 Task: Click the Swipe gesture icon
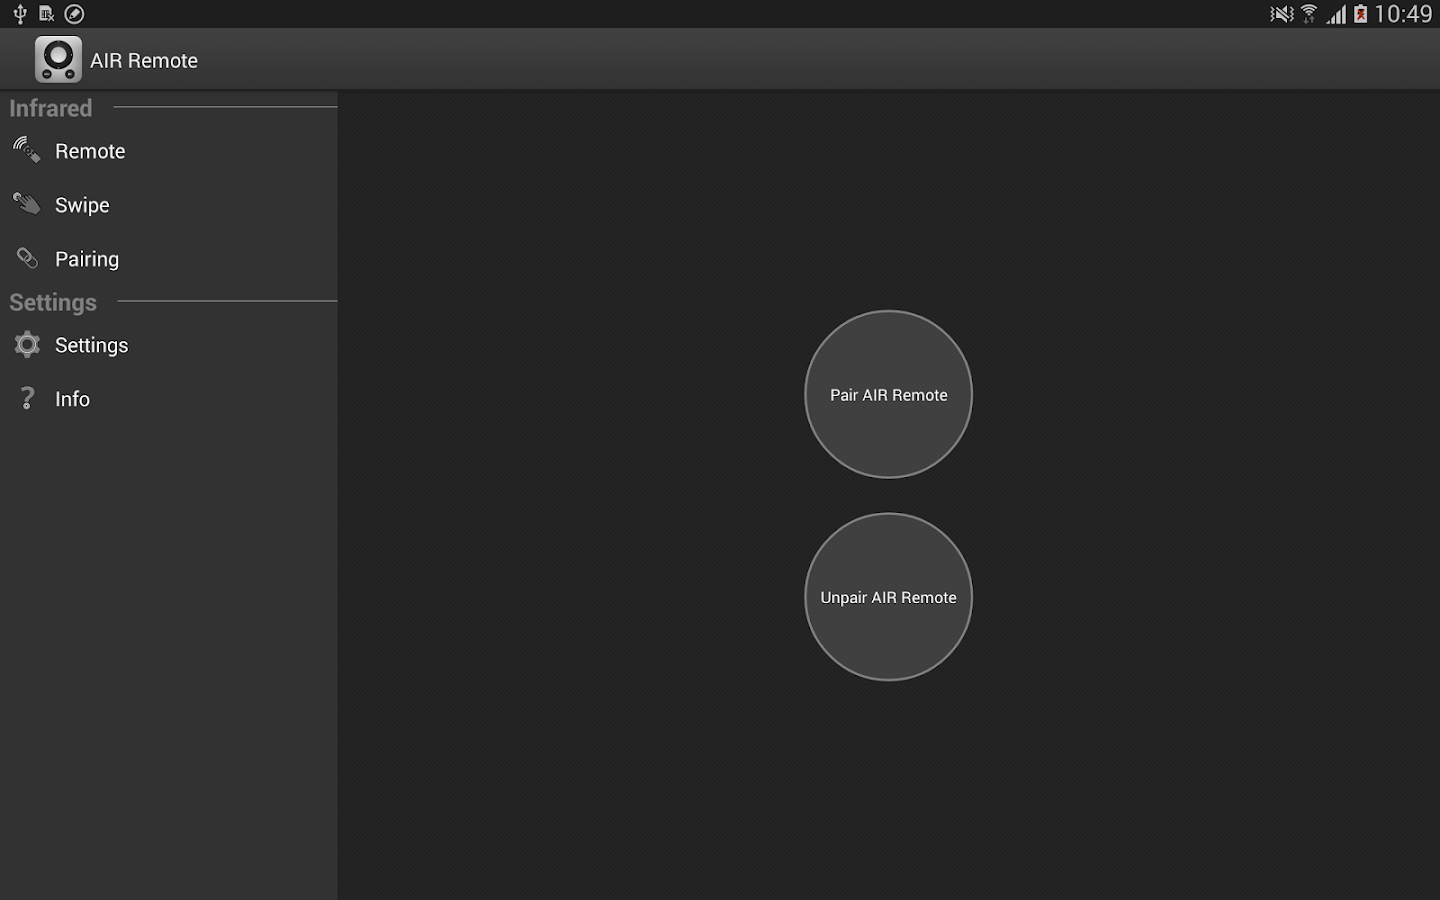pyautogui.click(x=26, y=204)
